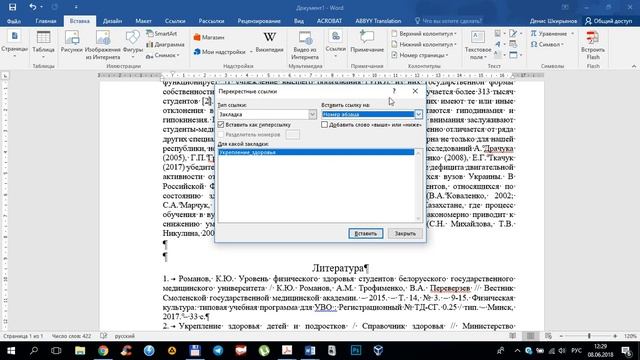Open Telegram from the taskbar

click(218, 350)
